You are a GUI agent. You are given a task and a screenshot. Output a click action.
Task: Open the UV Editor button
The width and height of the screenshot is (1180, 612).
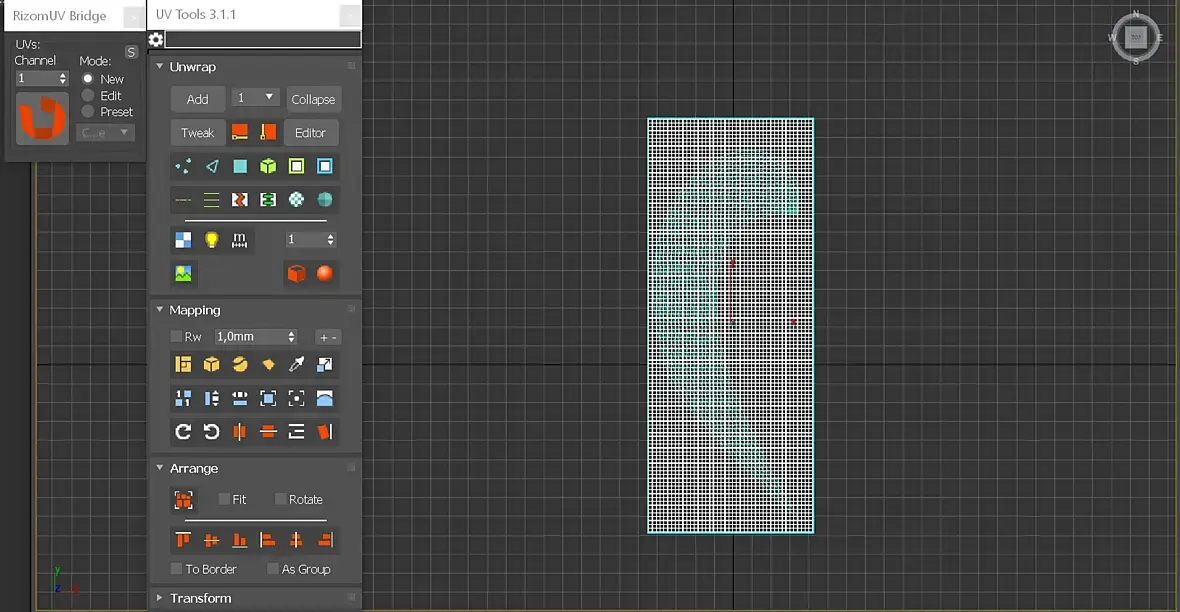pos(310,132)
